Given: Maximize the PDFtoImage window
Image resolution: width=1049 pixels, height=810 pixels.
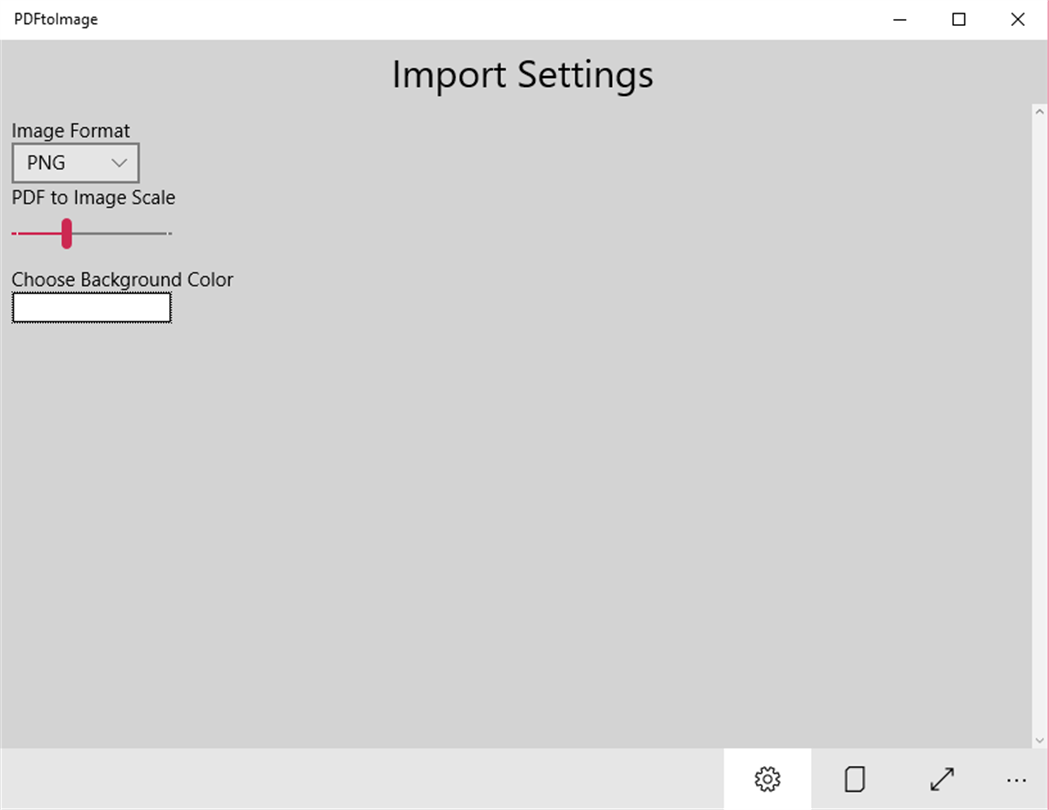Looking at the screenshot, I should coord(958,19).
